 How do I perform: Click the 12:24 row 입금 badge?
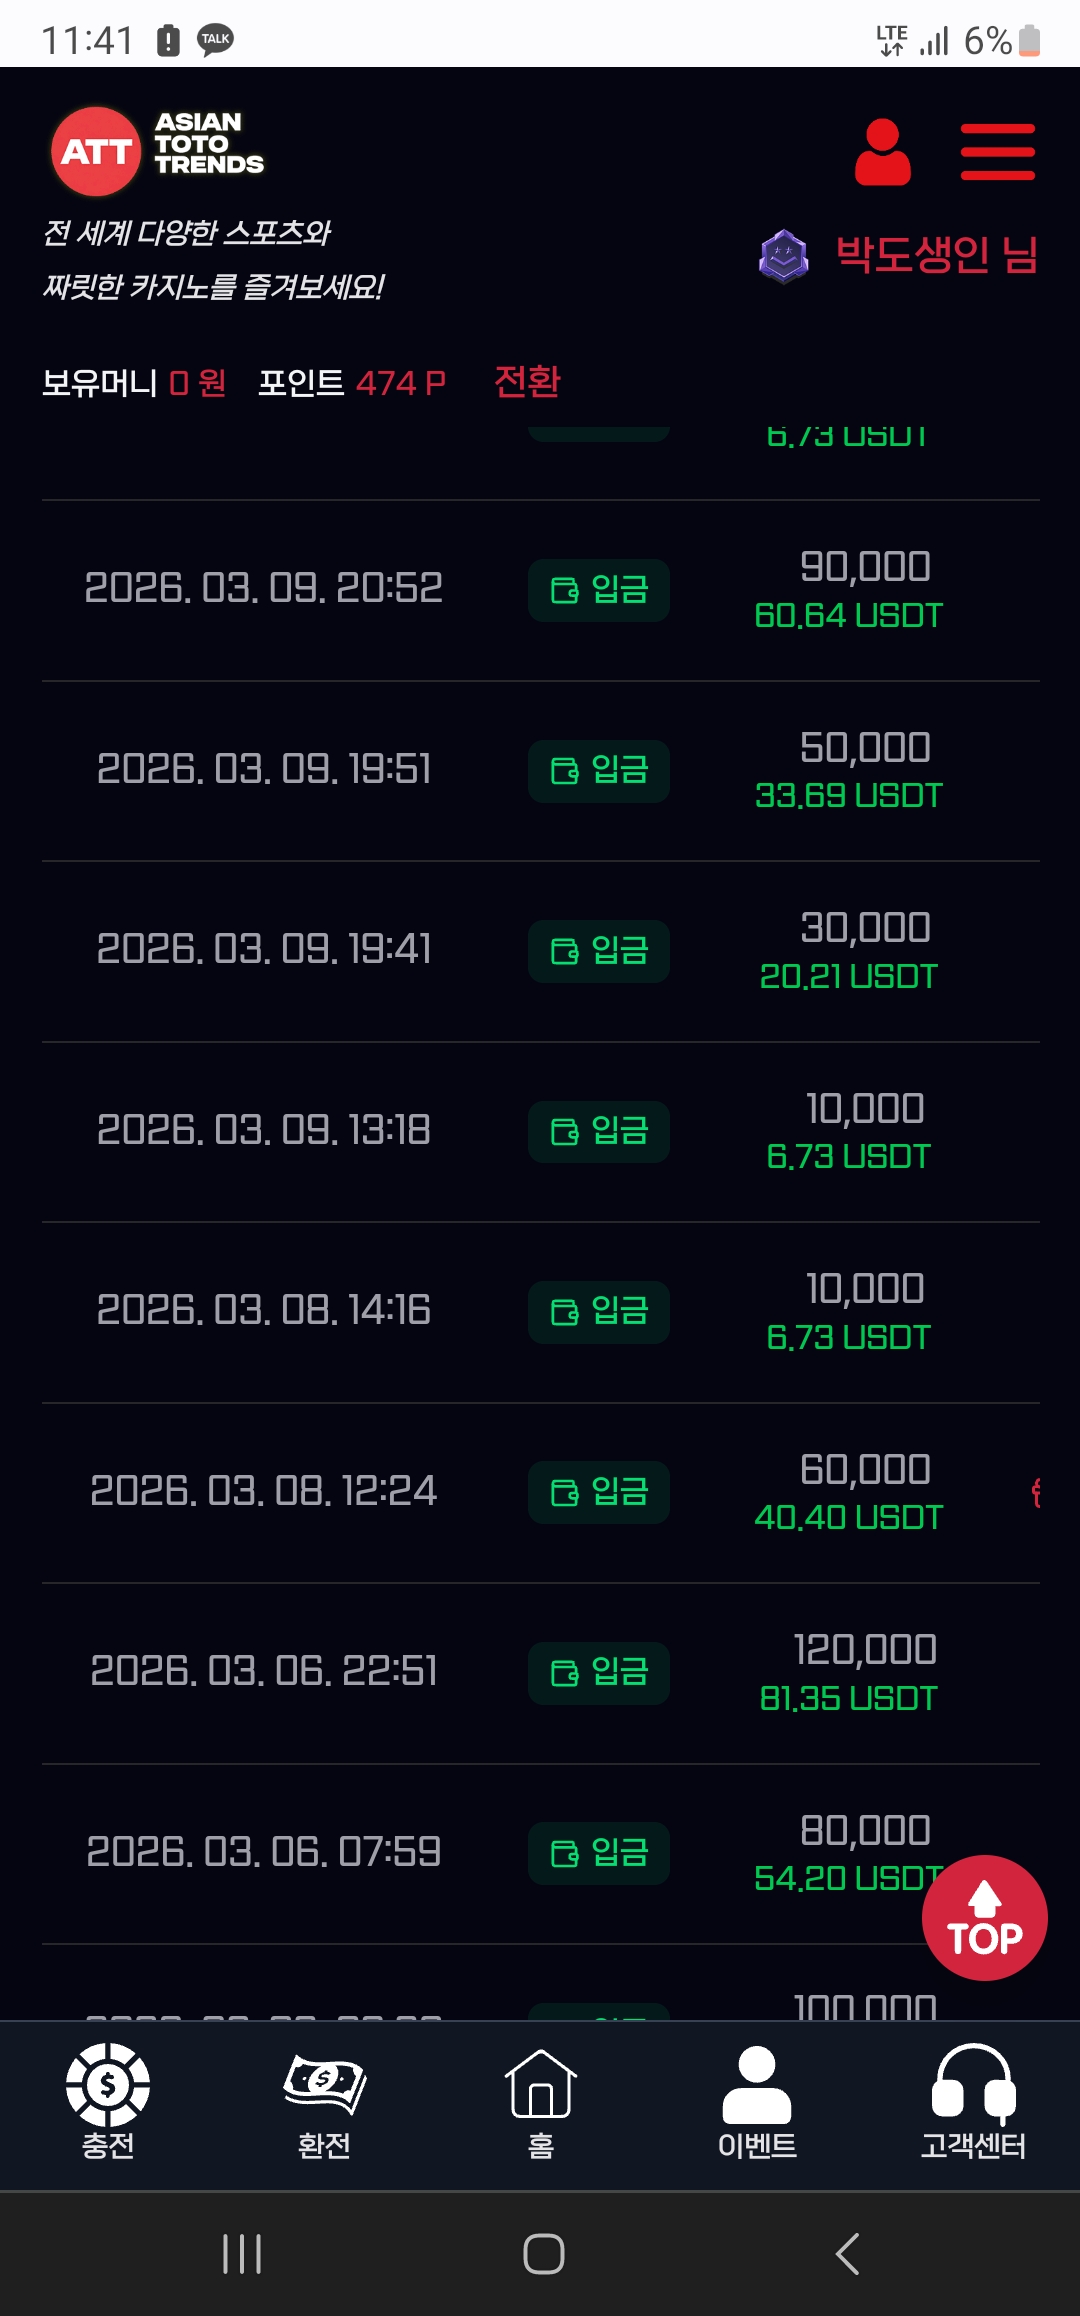coord(599,1492)
